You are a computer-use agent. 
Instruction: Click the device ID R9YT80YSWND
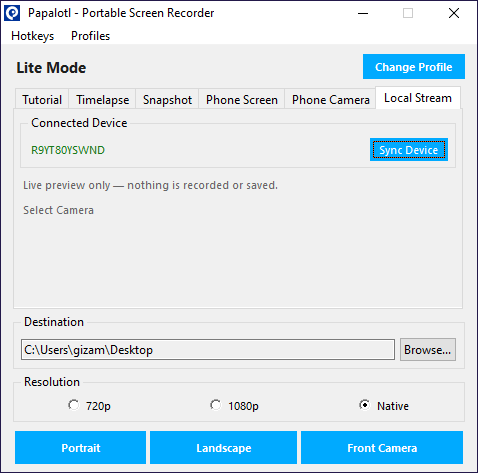click(x=68, y=150)
